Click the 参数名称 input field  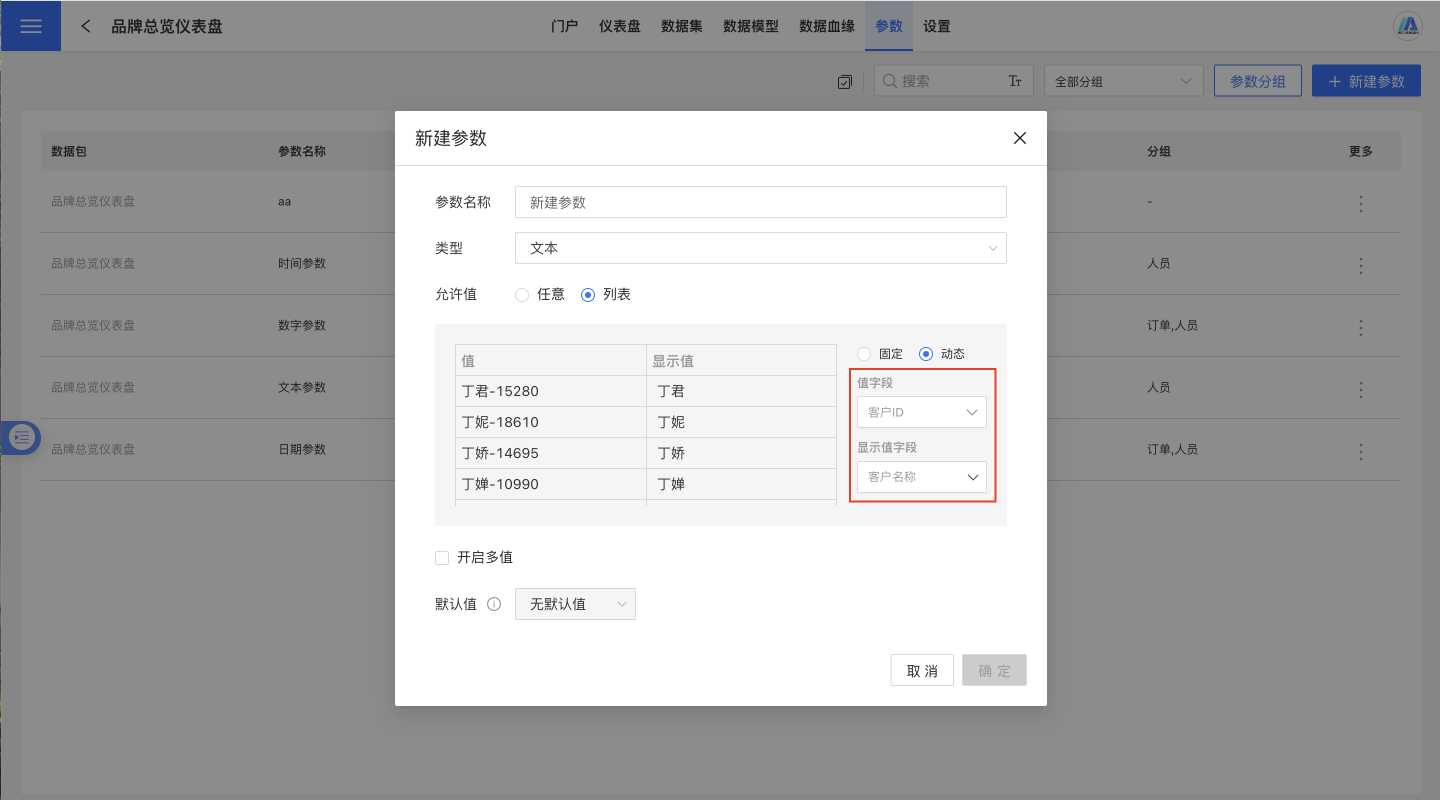pyautogui.click(x=760, y=202)
